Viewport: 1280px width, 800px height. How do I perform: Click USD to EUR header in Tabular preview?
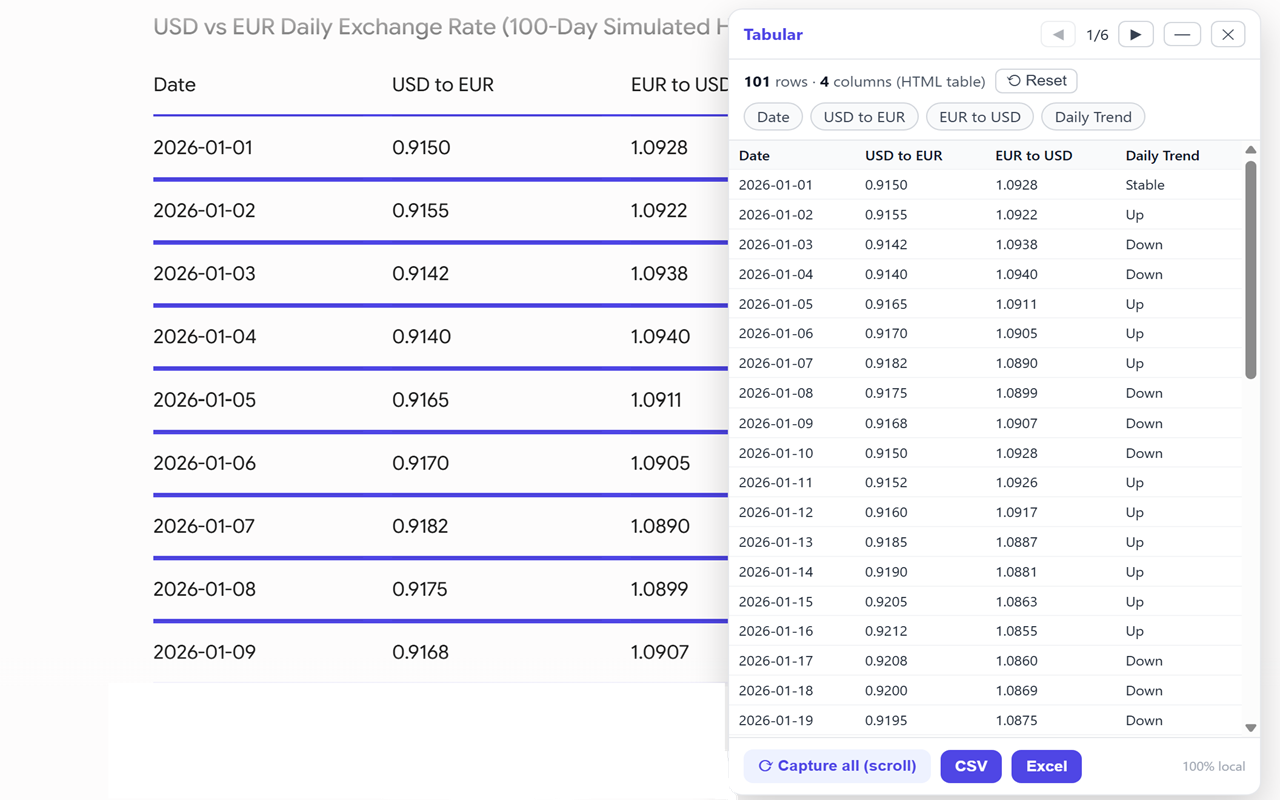point(904,156)
